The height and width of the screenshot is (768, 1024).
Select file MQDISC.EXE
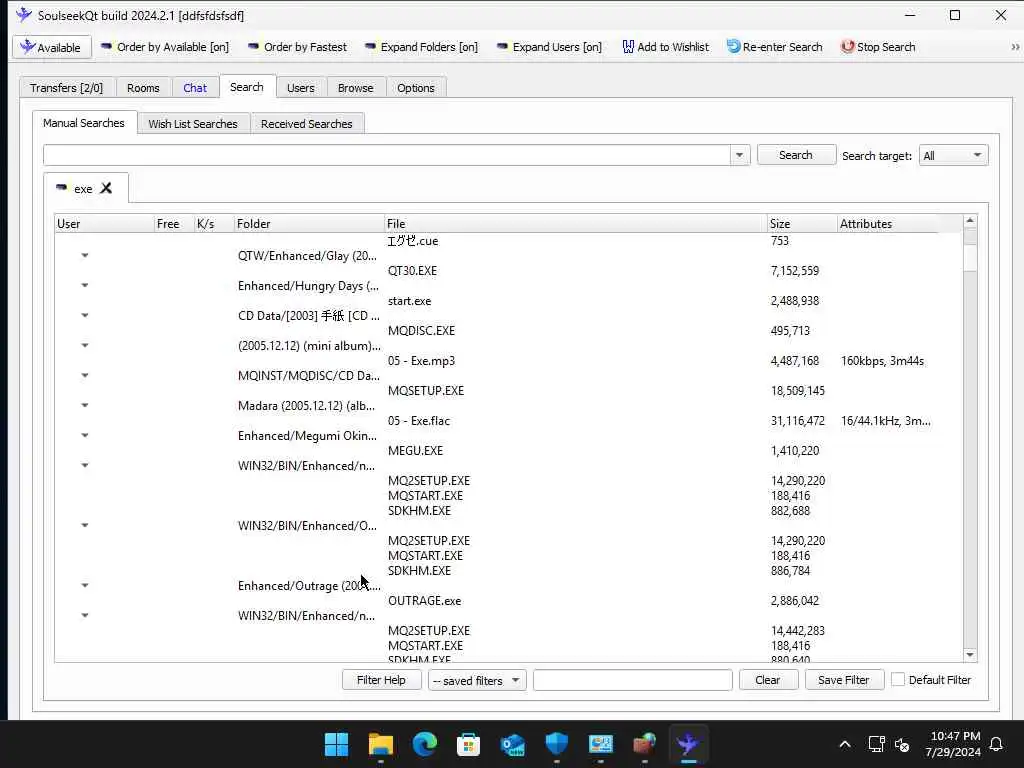pos(421,330)
